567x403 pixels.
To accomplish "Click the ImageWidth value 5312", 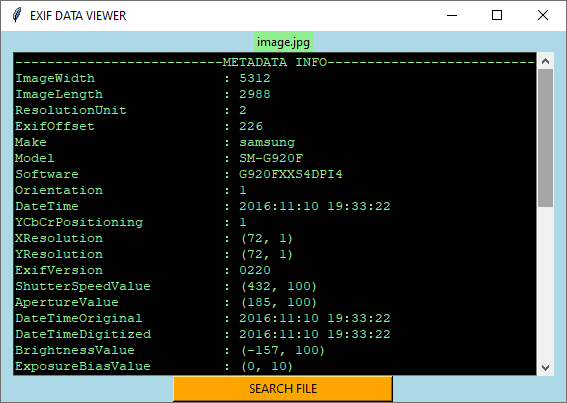I will (255, 78).
